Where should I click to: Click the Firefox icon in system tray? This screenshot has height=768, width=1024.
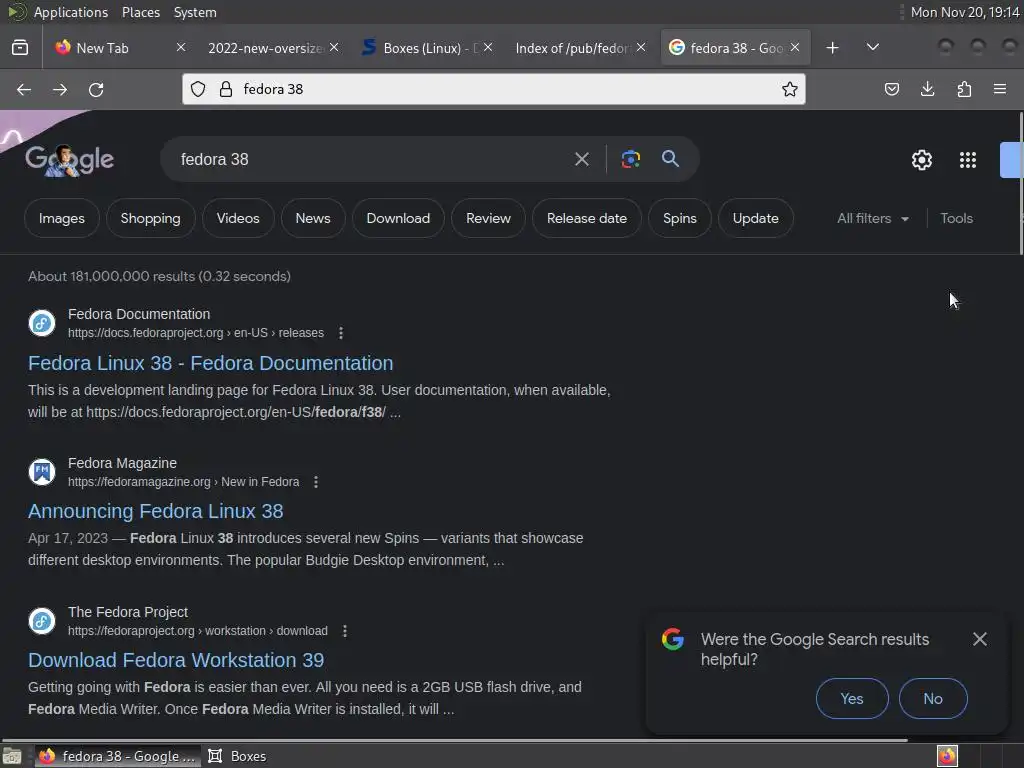click(x=947, y=756)
